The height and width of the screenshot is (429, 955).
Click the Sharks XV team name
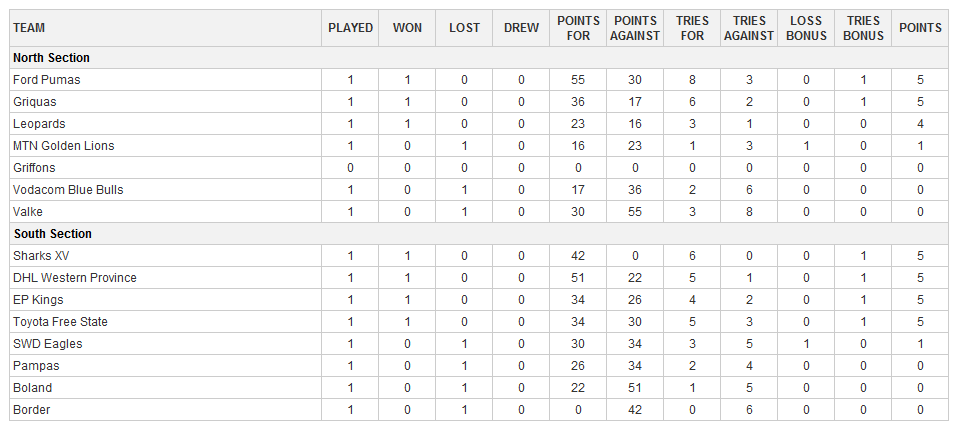[x=41, y=256]
